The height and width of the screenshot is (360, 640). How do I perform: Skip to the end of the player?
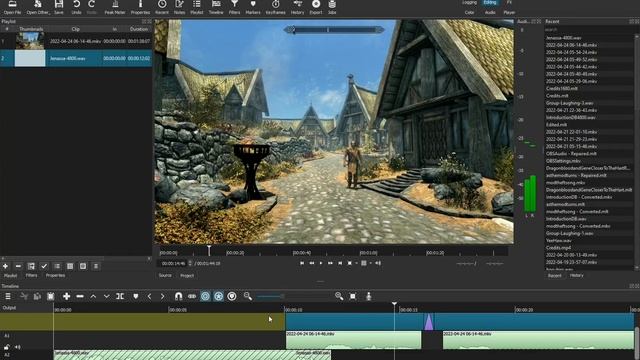340,263
